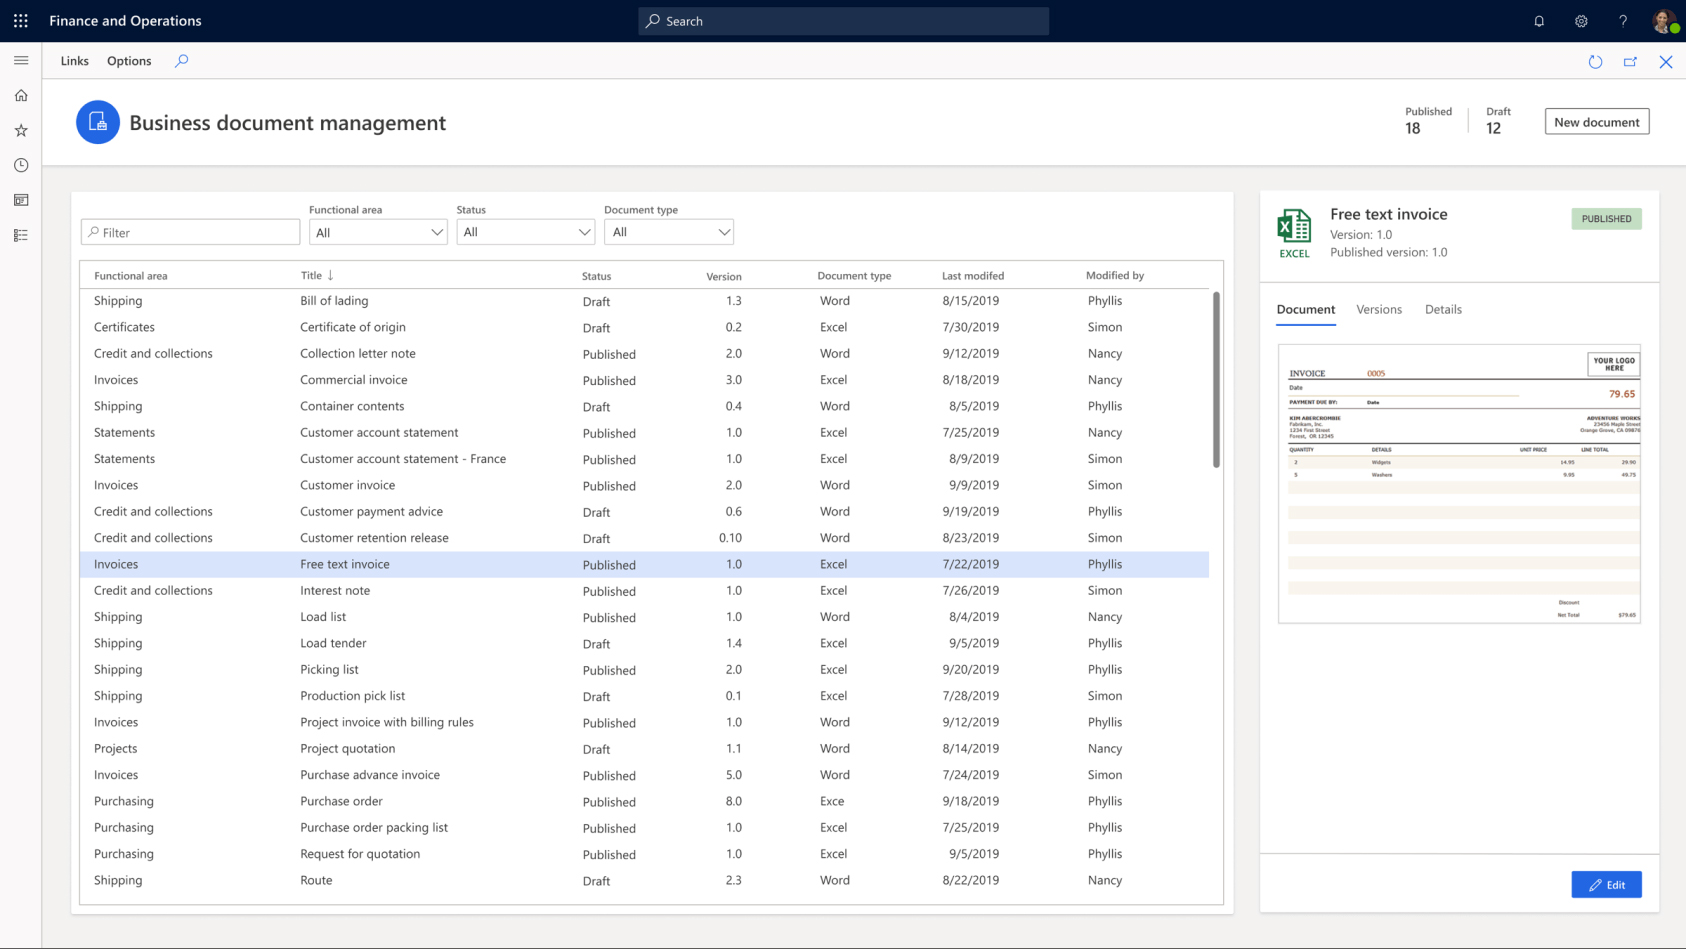Screen dimensions: 1686x949
Task: Open the settings gear icon
Action: 1581,21
